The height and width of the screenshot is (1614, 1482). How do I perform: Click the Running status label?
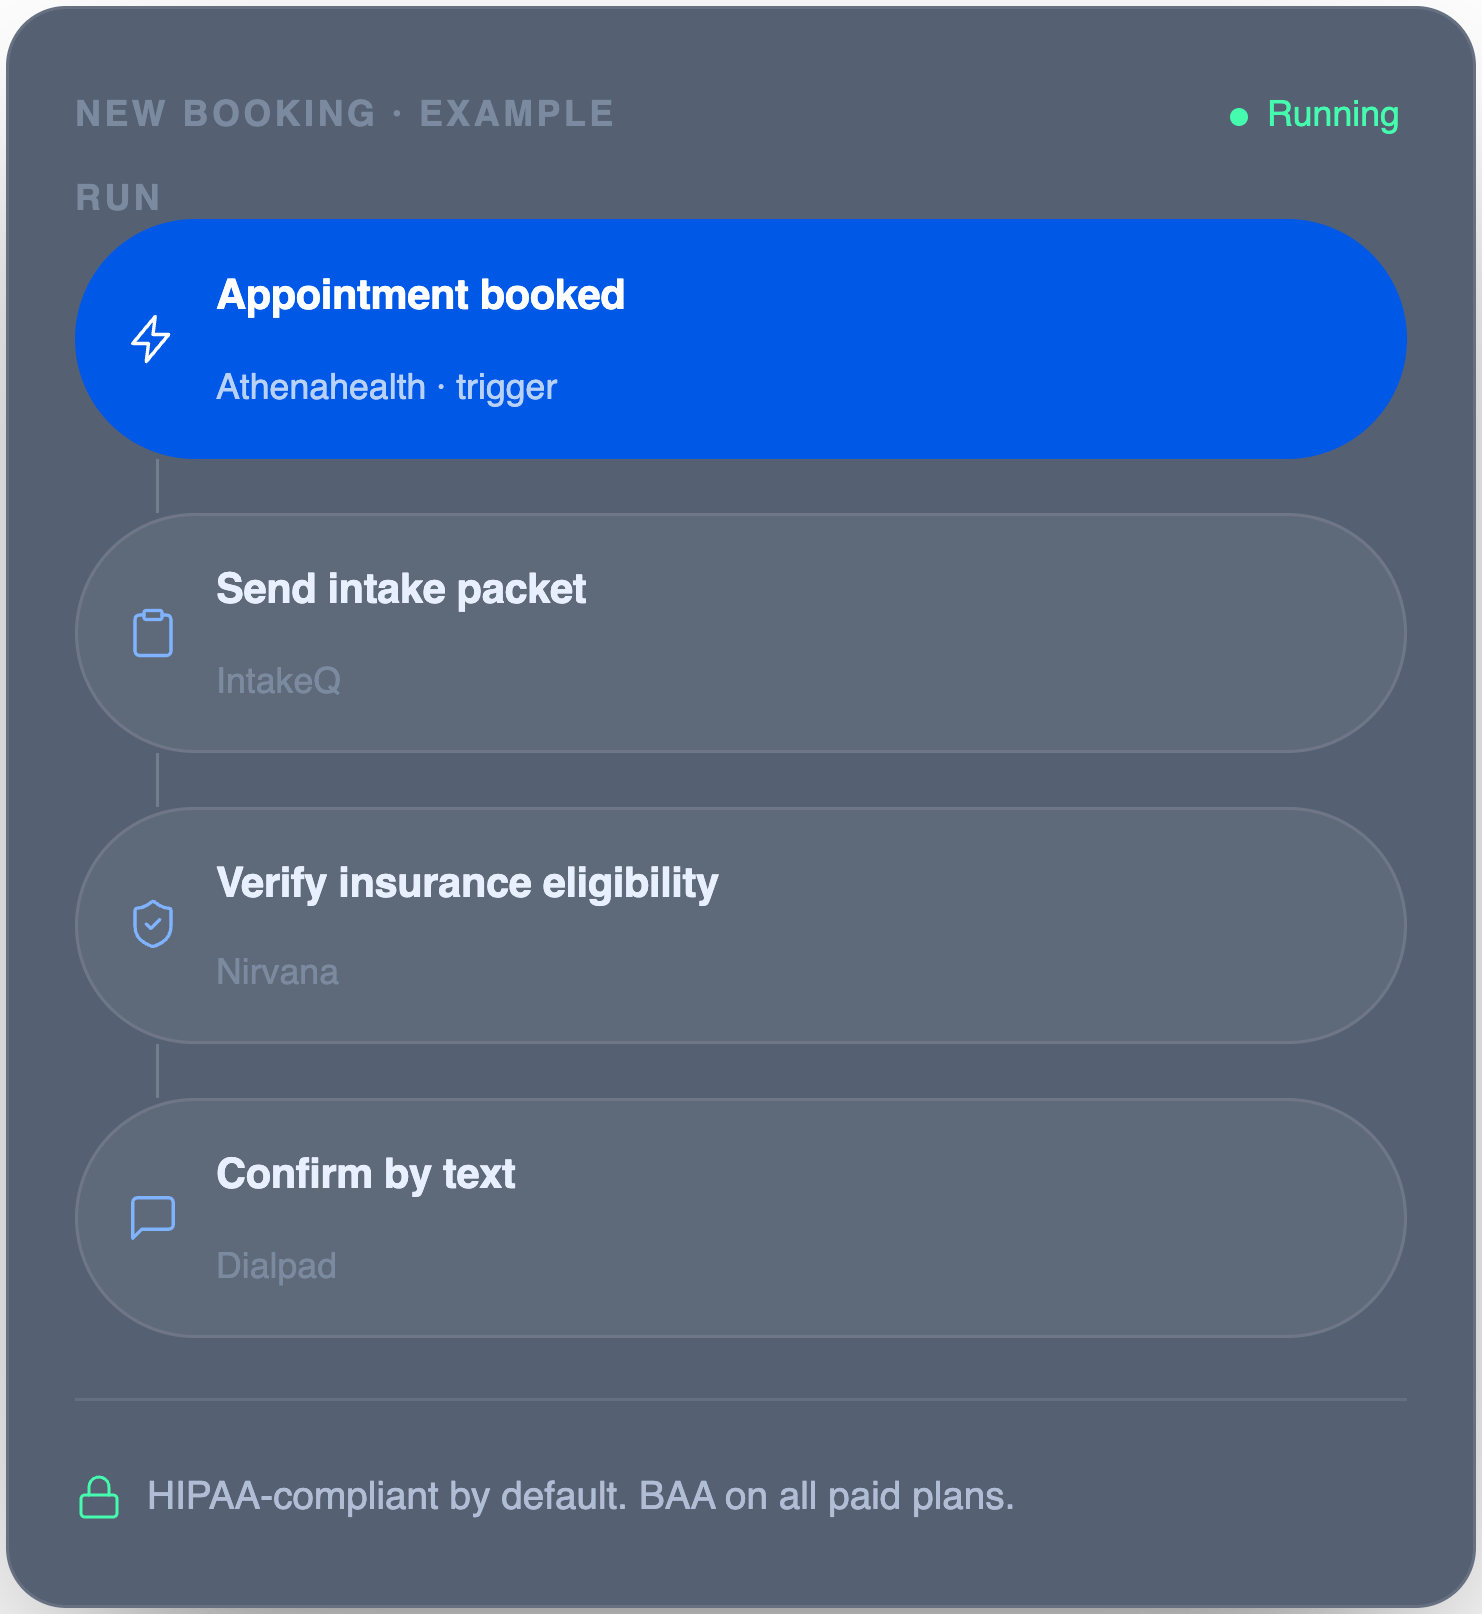coord(1333,114)
